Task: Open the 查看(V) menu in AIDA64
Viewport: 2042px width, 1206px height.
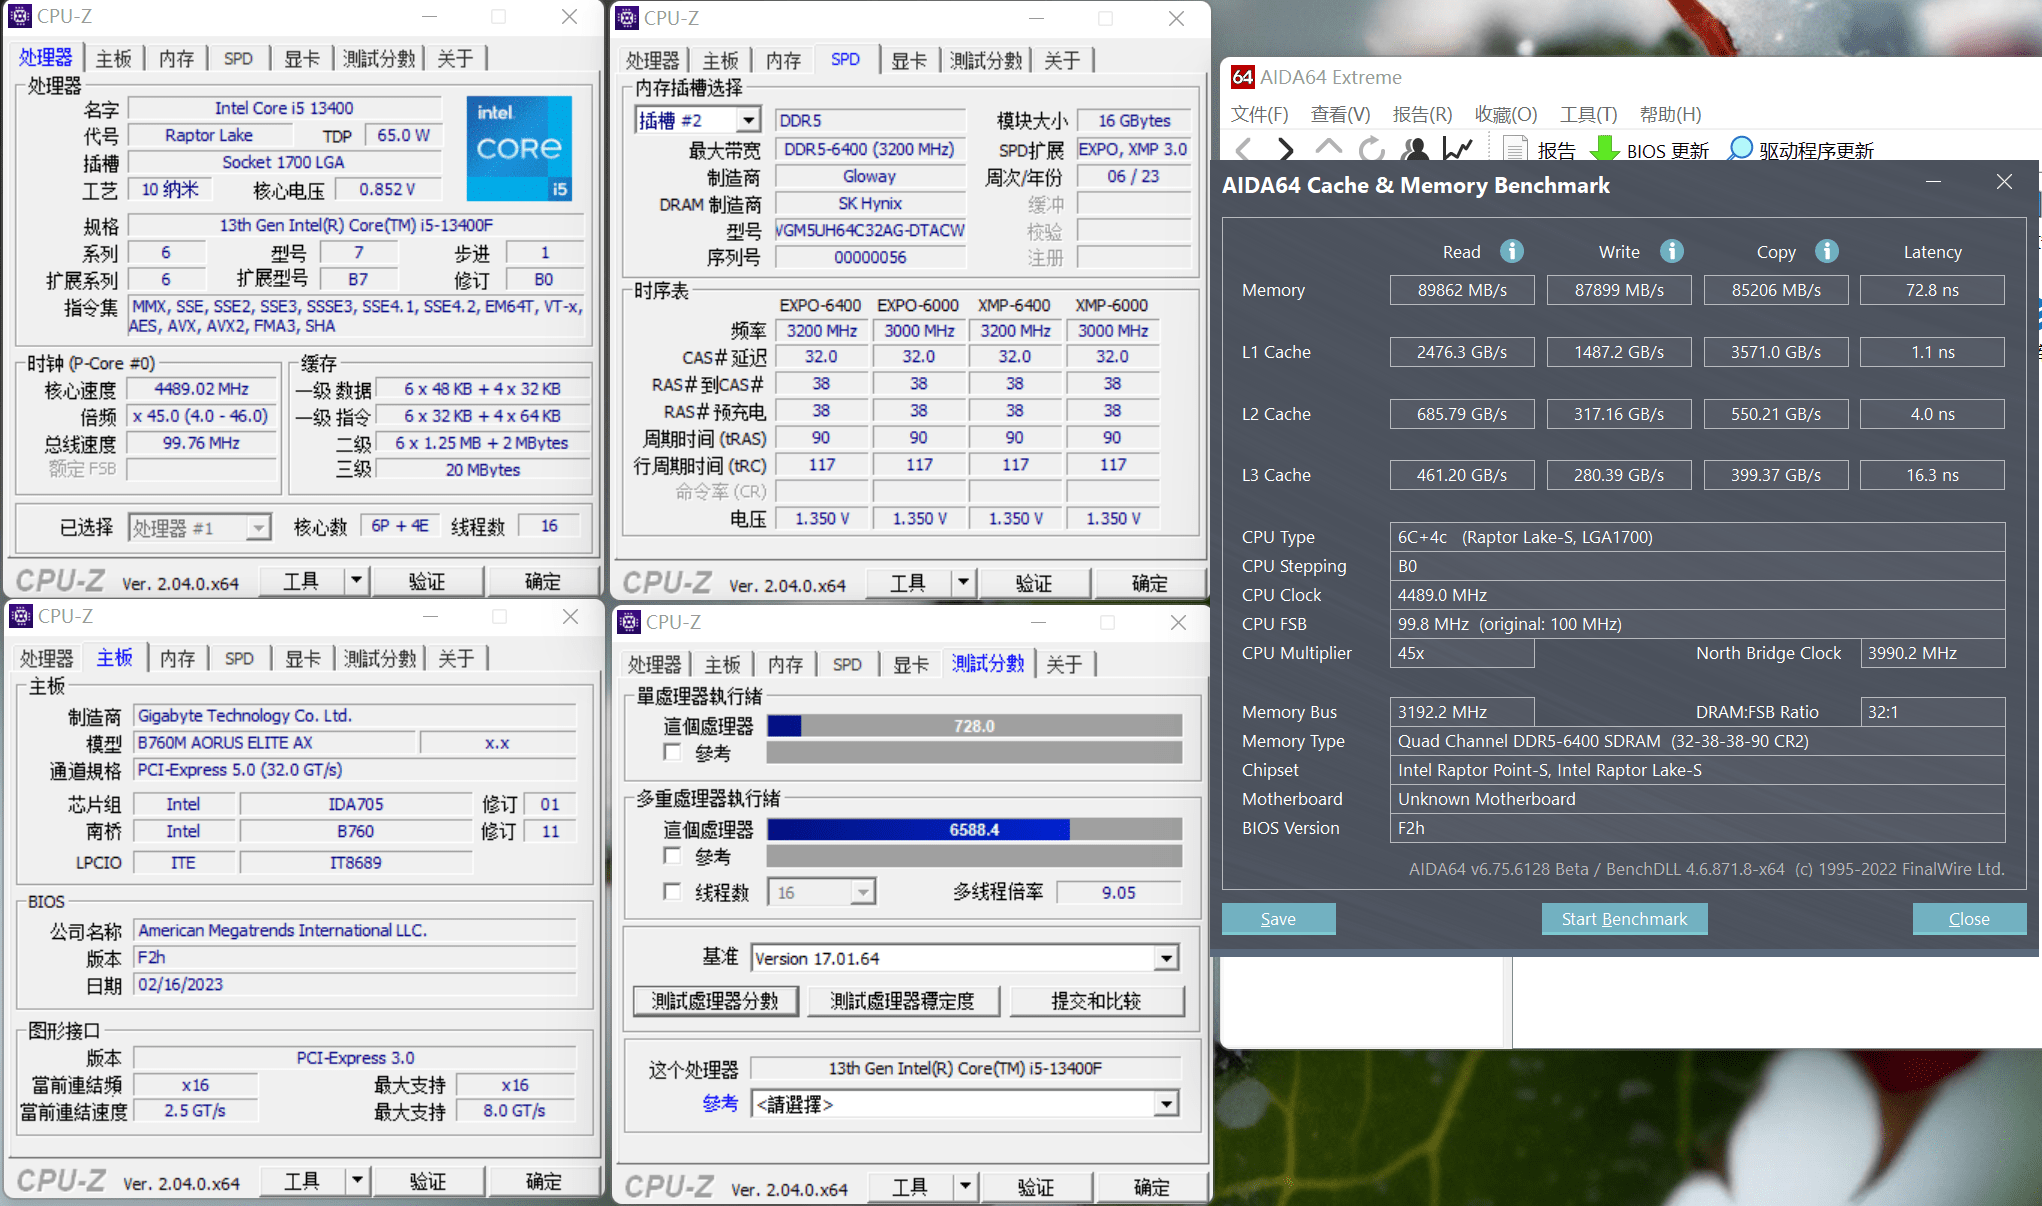Action: 1341,114
